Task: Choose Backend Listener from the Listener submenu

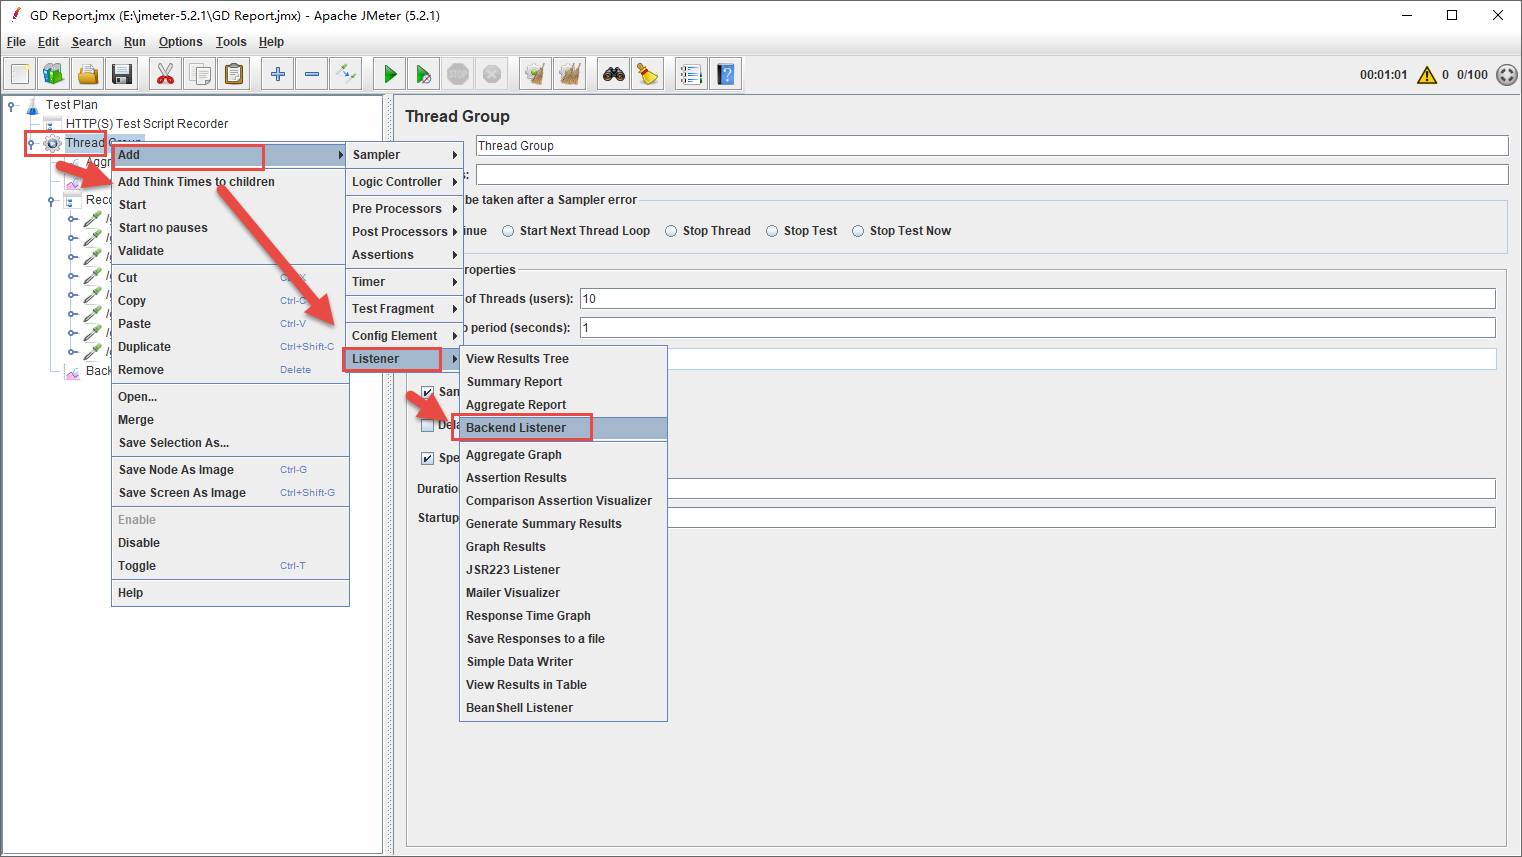Action: (x=516, y=428)
